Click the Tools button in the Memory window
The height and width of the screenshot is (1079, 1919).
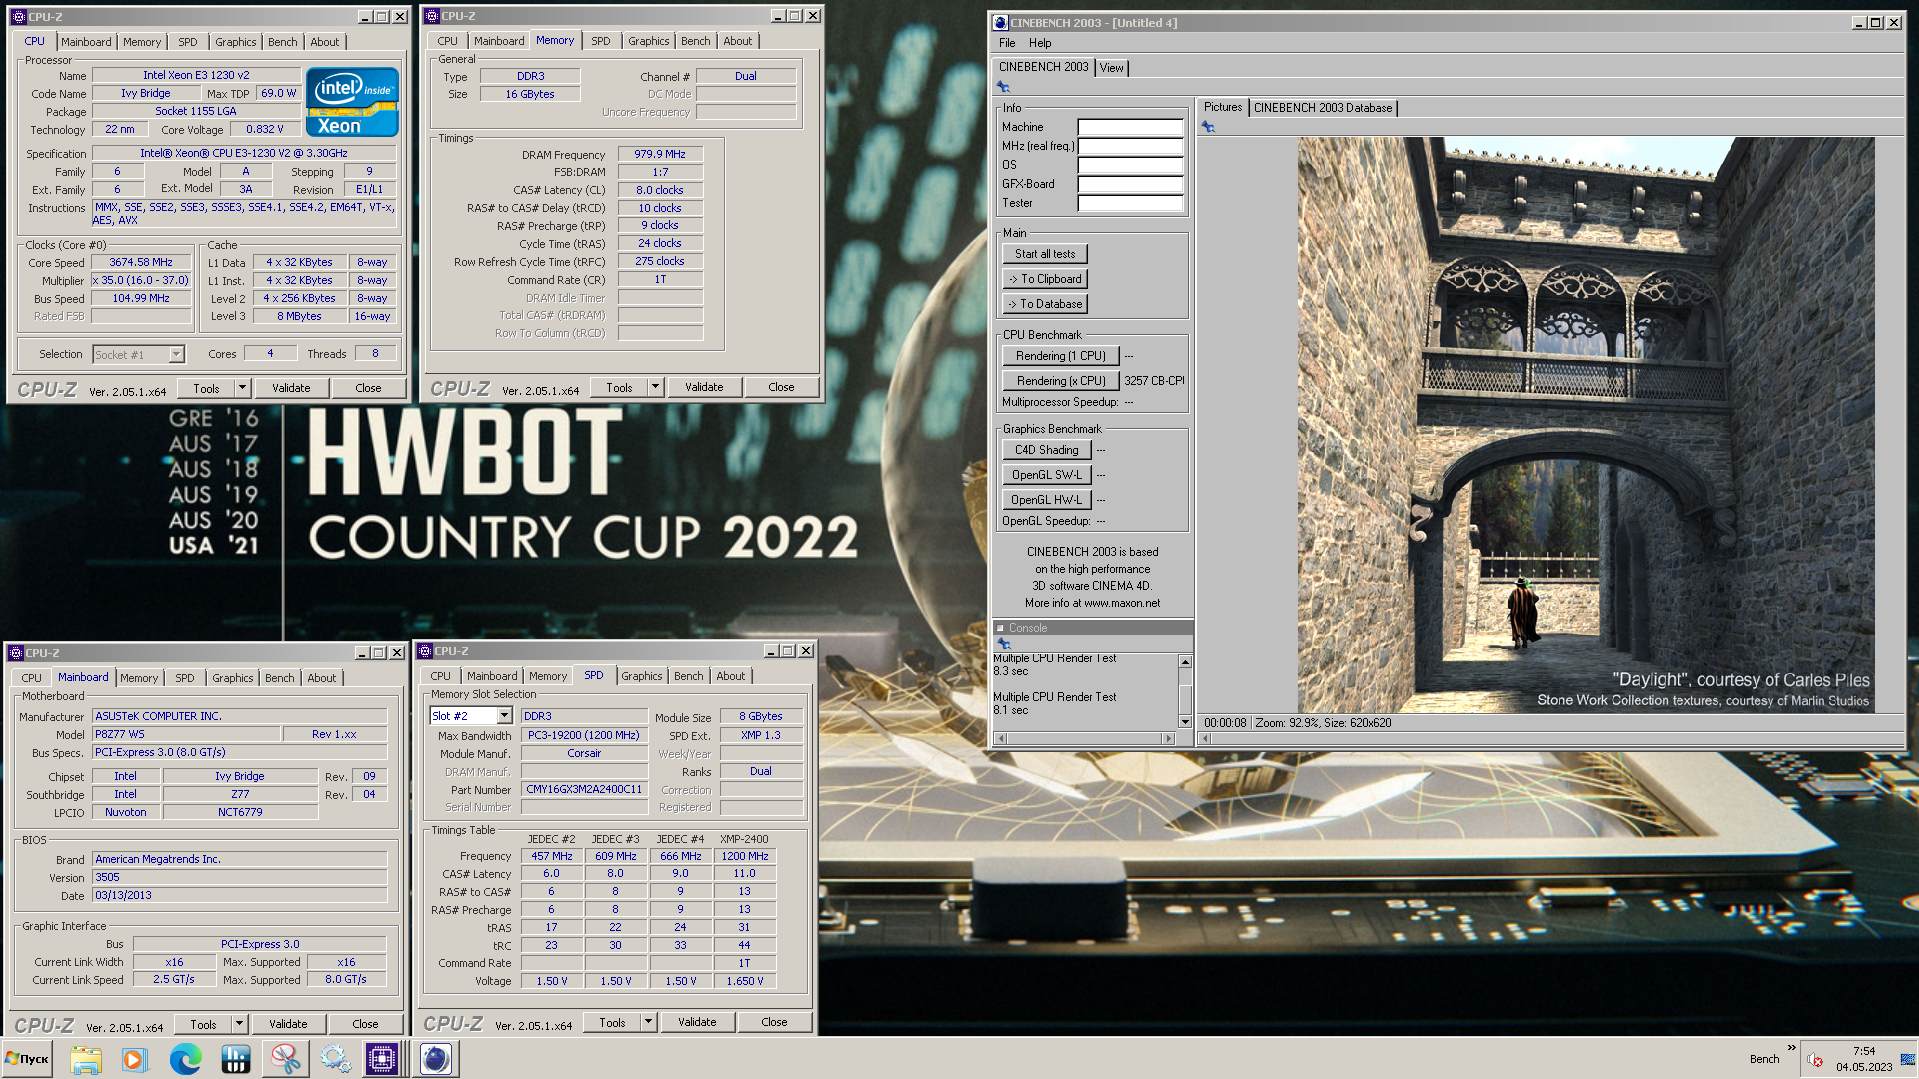pos(619,387)
